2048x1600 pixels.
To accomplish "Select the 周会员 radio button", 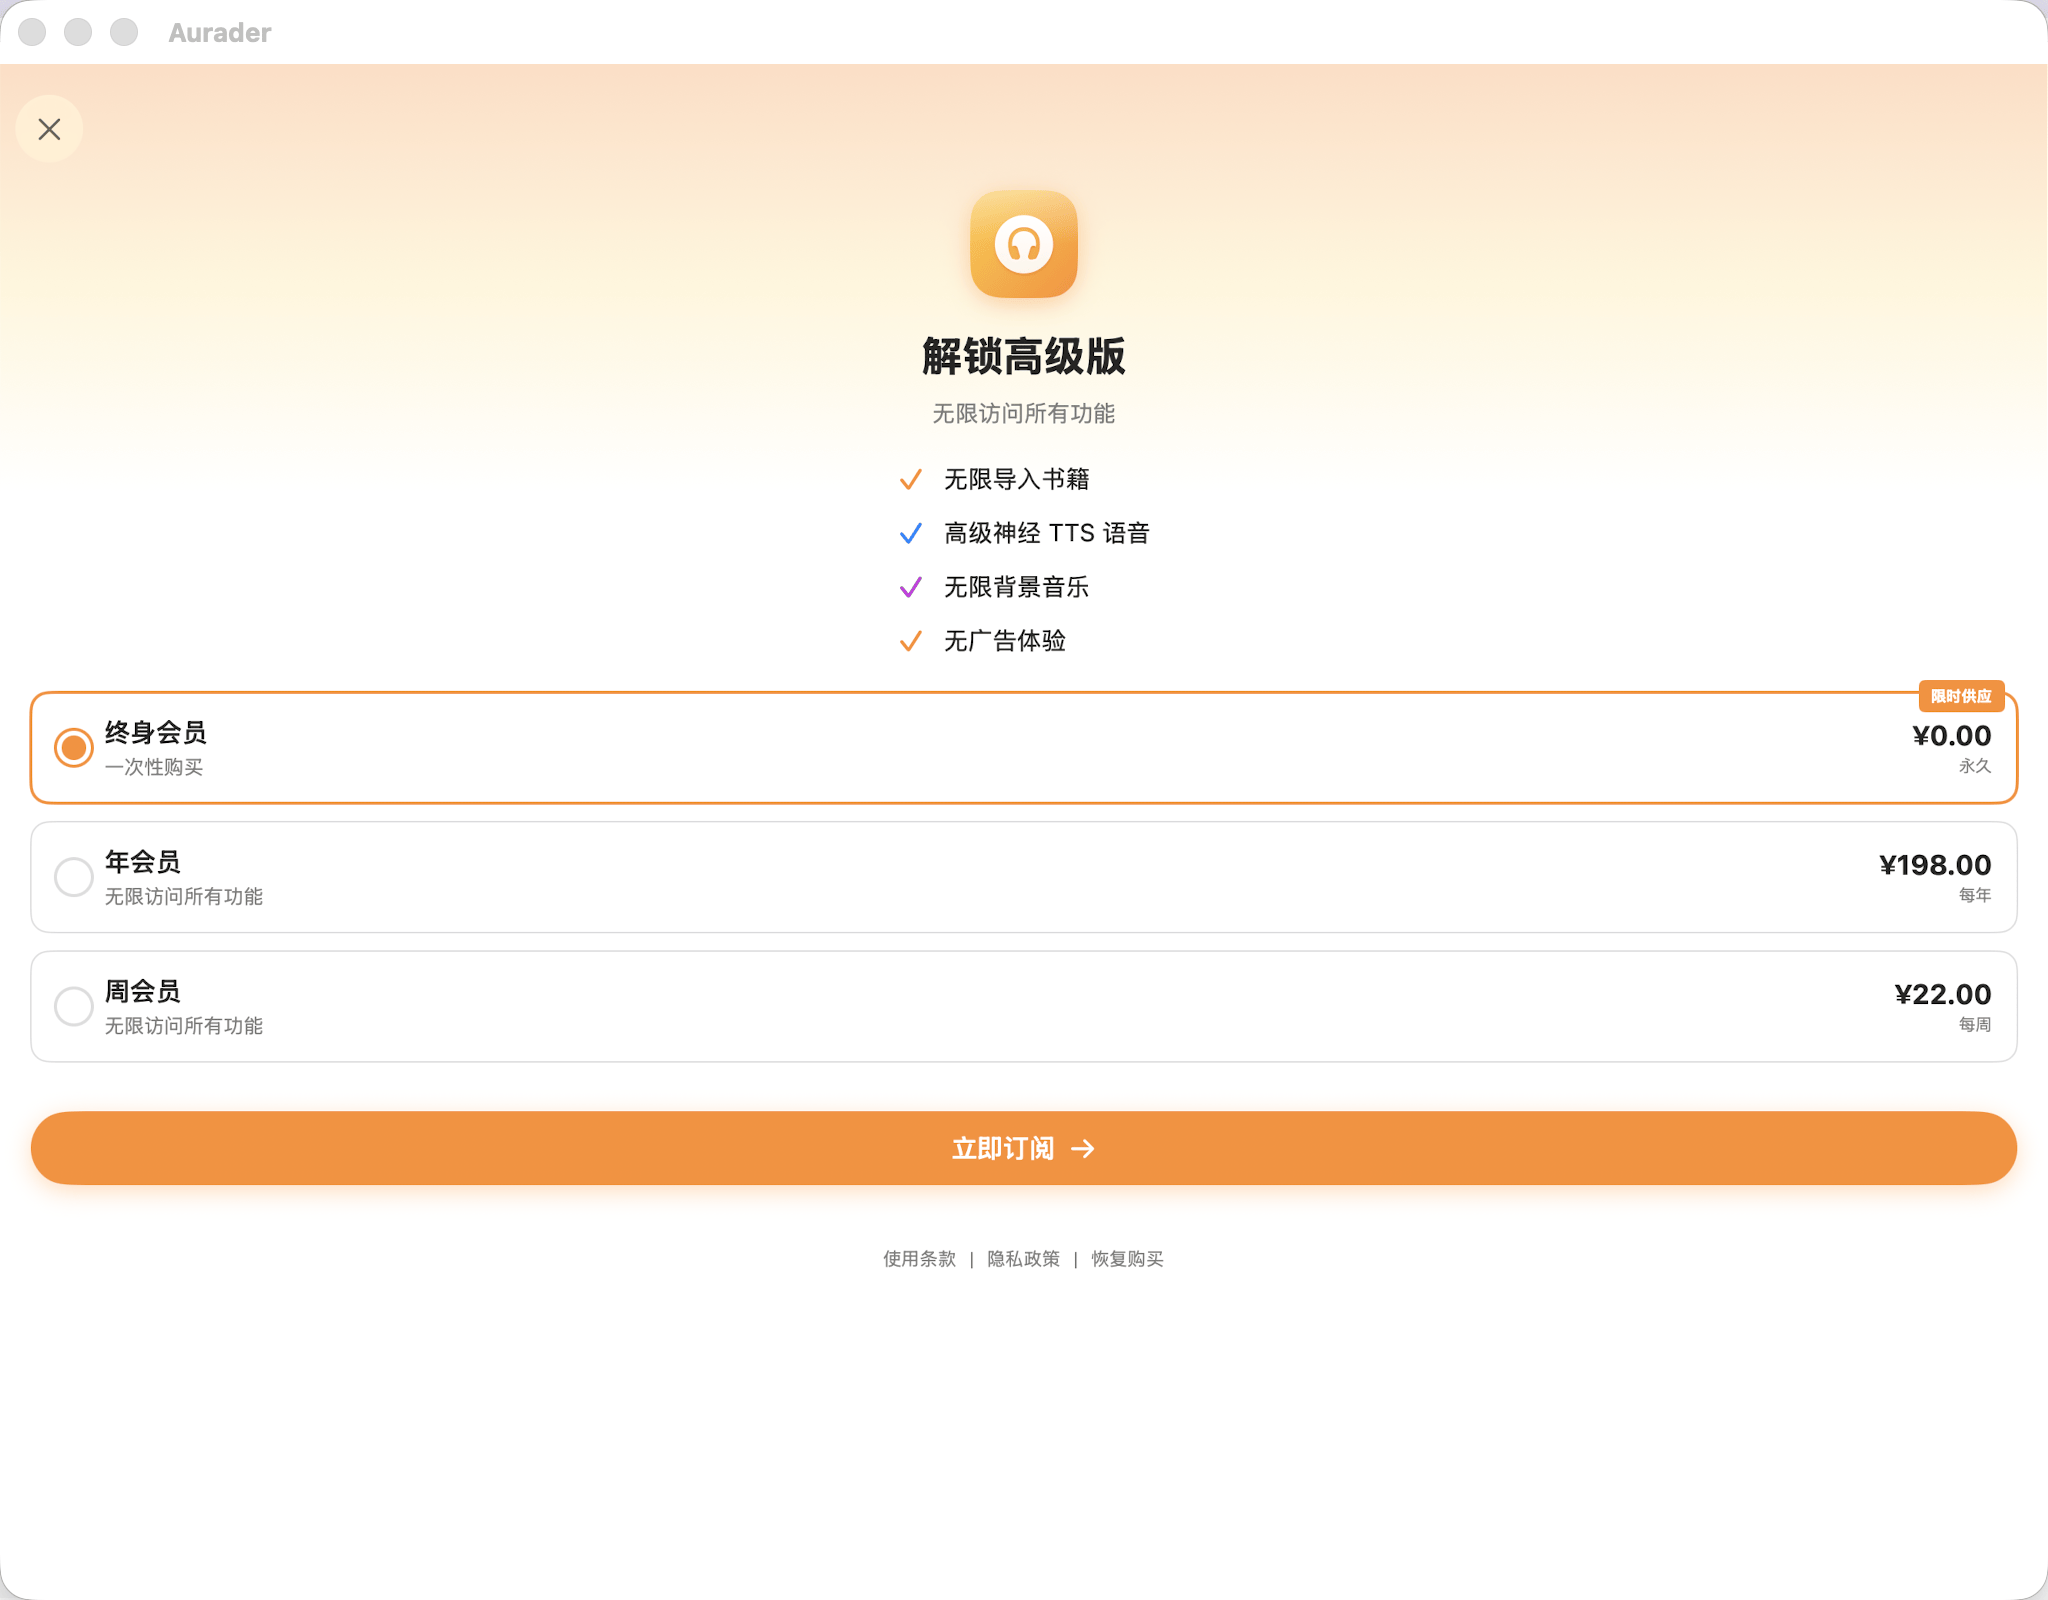I will (x=74, y=1006).
